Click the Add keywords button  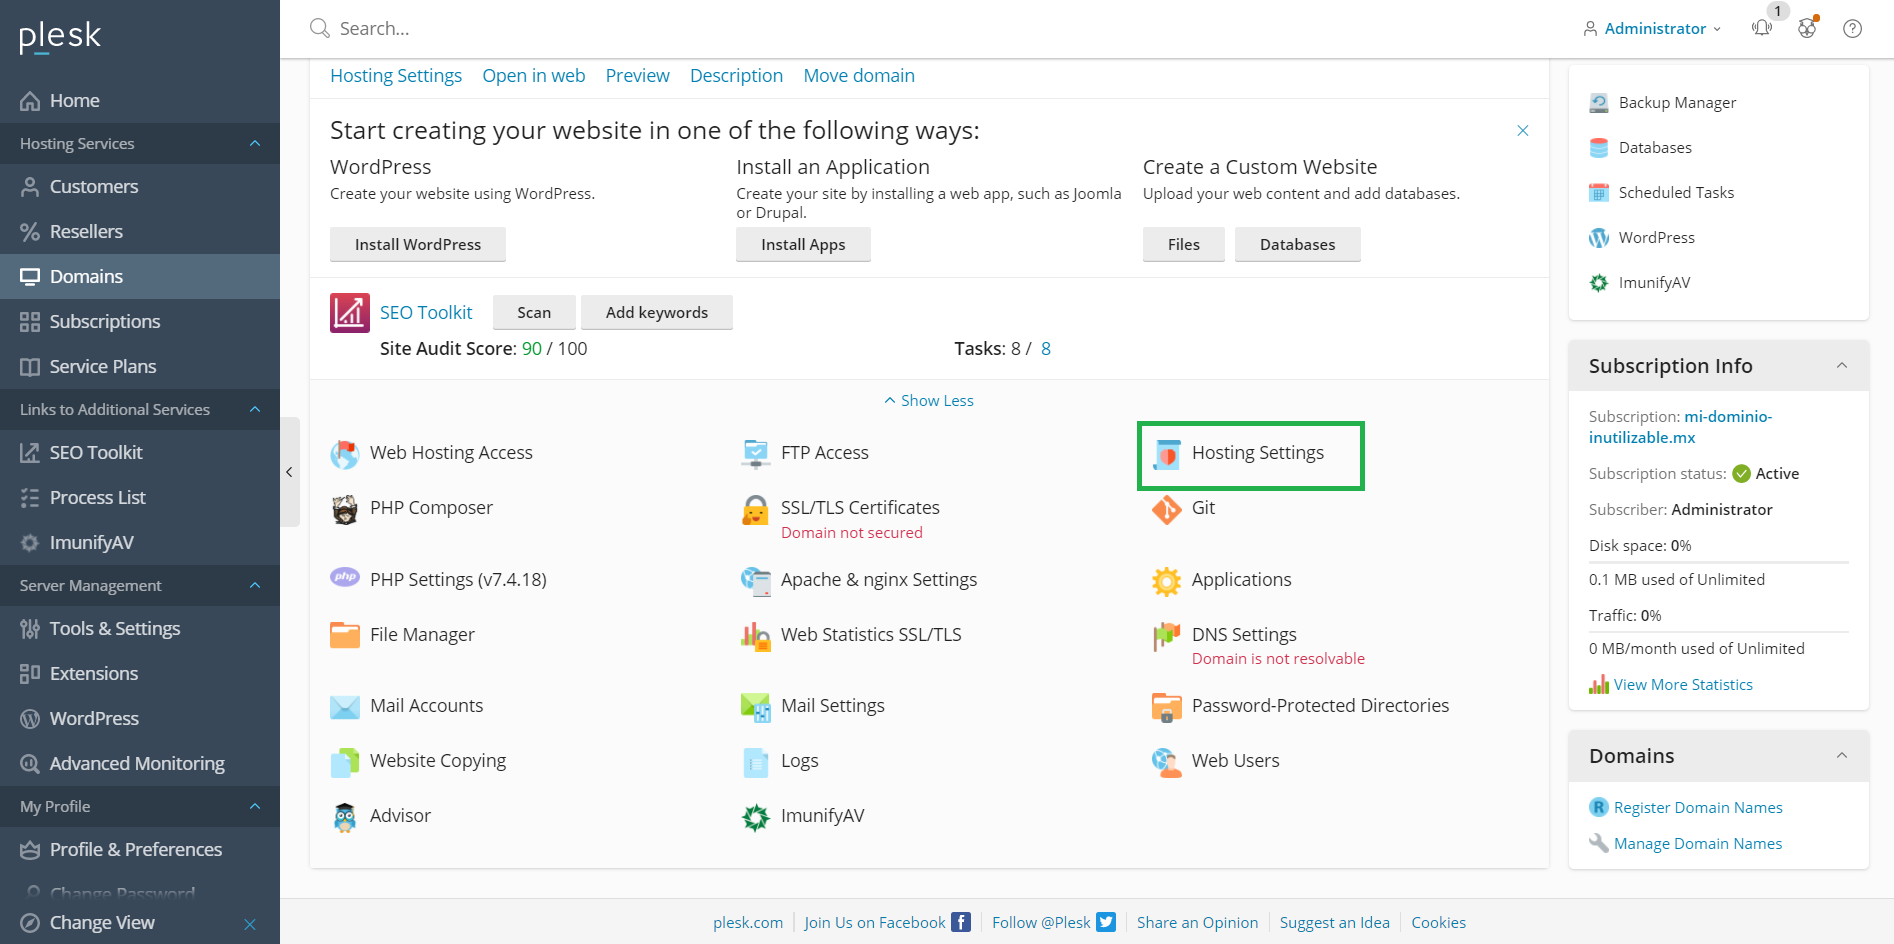(657, 313)
